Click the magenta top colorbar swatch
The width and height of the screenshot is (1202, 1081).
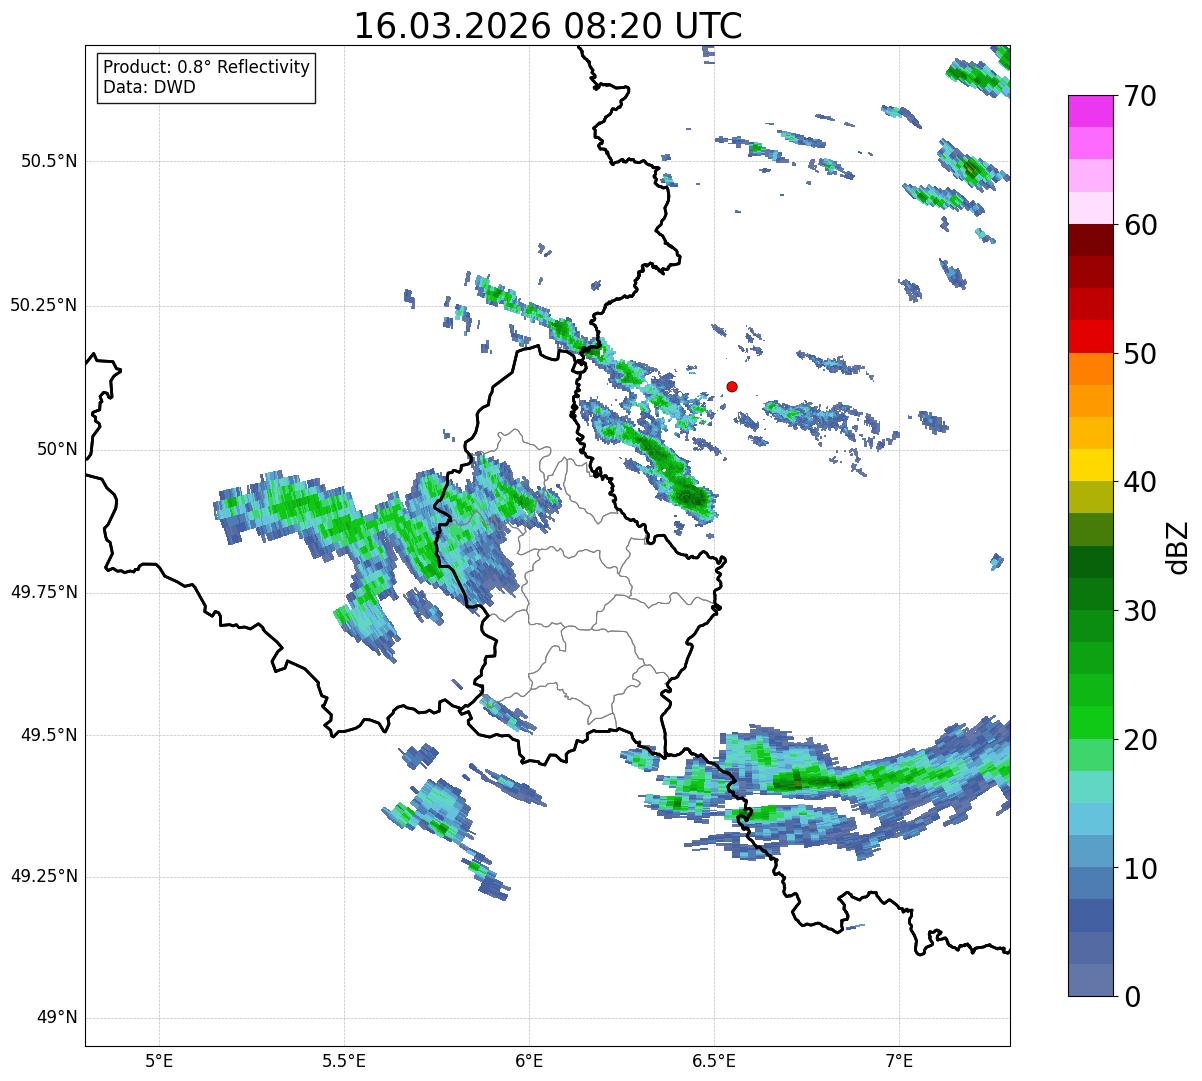click(1089, 111)
